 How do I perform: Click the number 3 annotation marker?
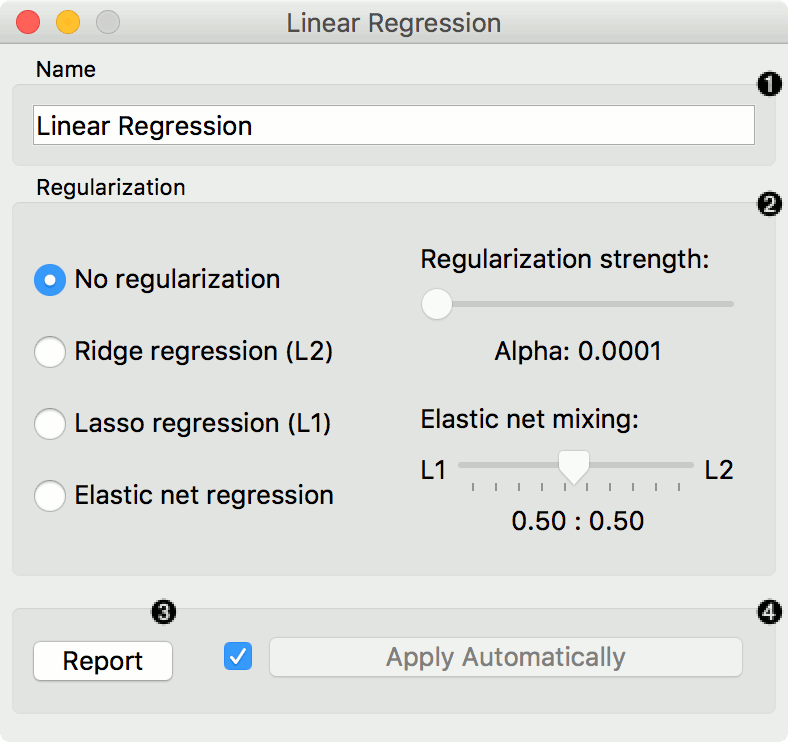click(162, 611)
